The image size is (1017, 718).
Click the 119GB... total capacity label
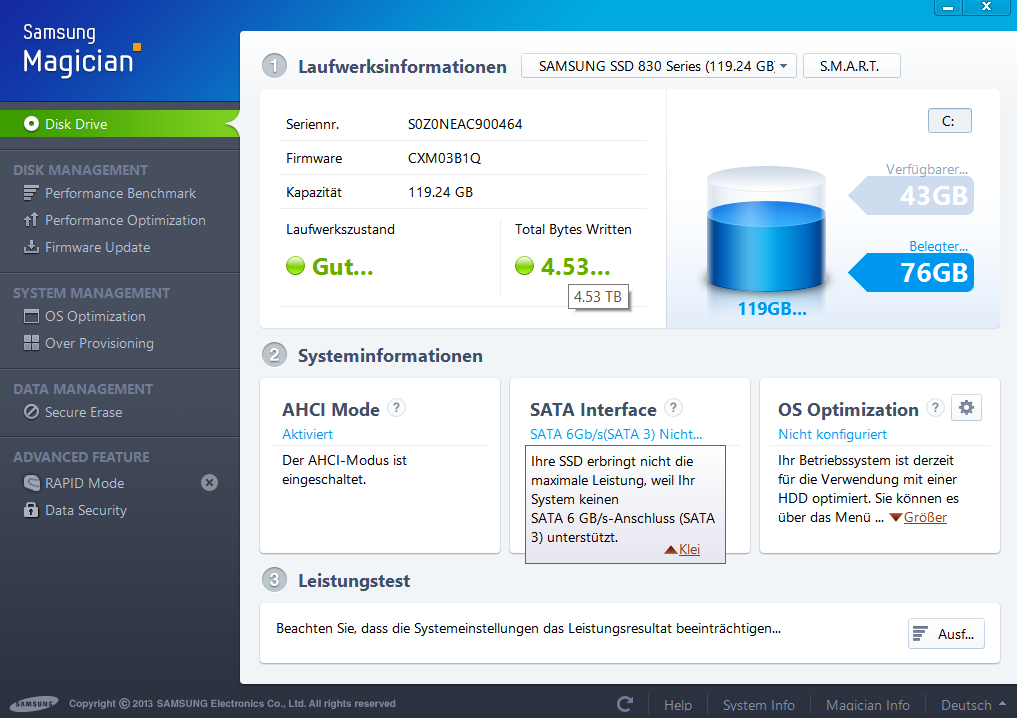[x=772, y=309]
